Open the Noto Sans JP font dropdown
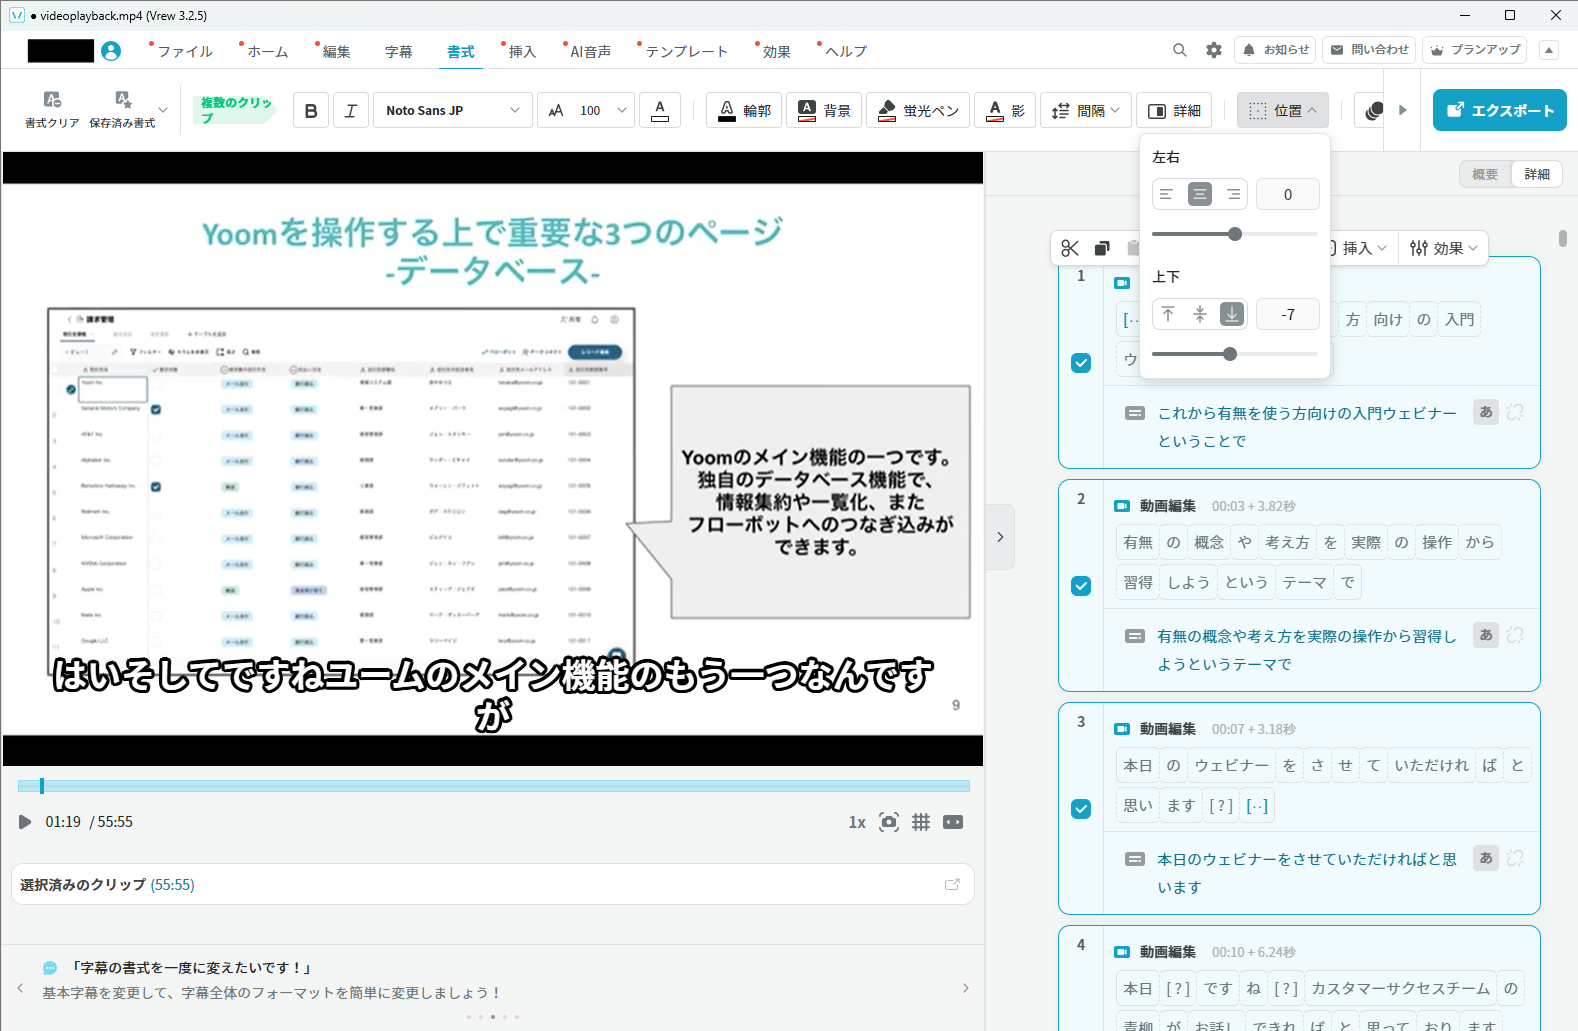This screenshot has width=1578, height=1031. pos(452,111)
